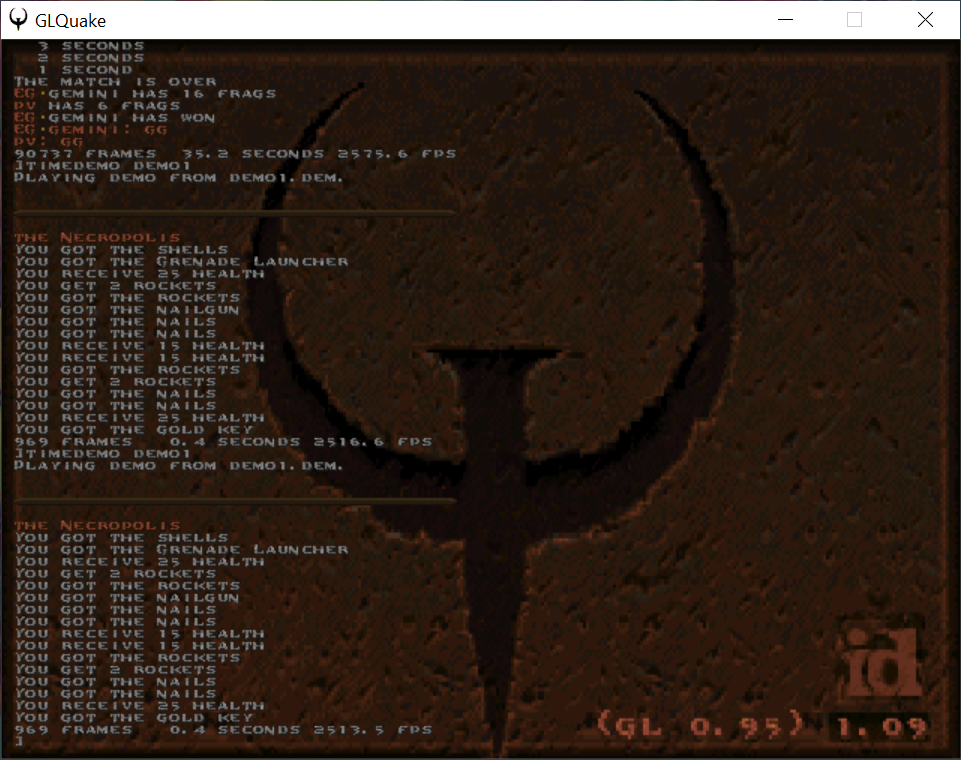
Task: Click the "1.09" version number
Action: (x=881, y=728)
